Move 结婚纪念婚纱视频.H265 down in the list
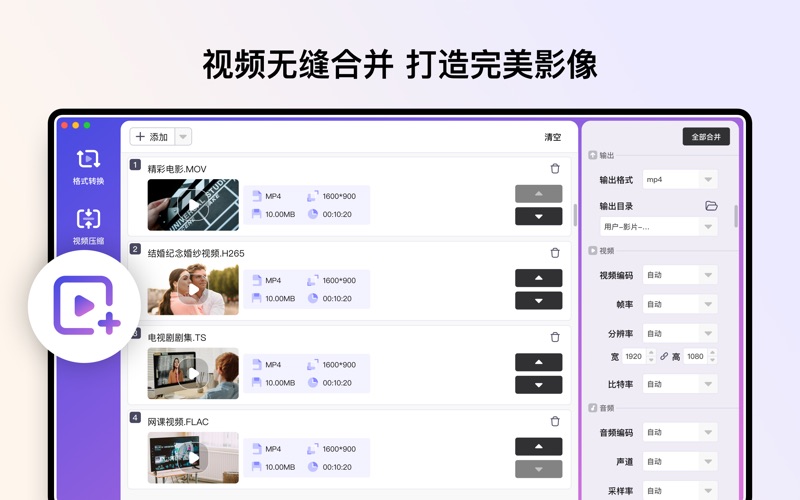The width and height of the screenshot is (800, 500). [x=539, y=301]
